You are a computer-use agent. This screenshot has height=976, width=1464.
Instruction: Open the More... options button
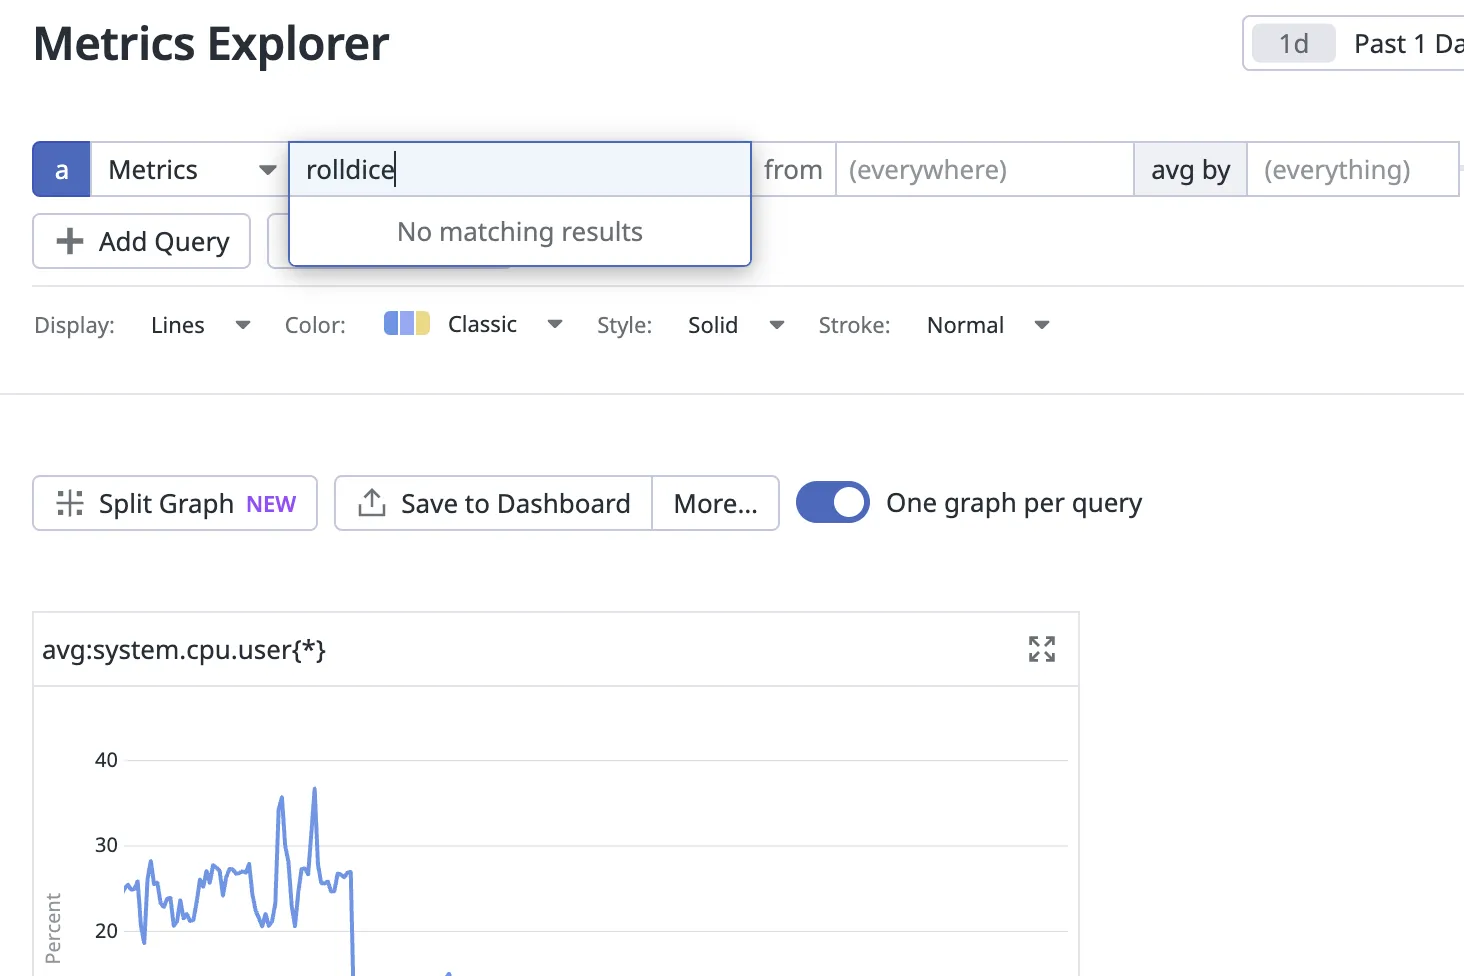point(716,503)
